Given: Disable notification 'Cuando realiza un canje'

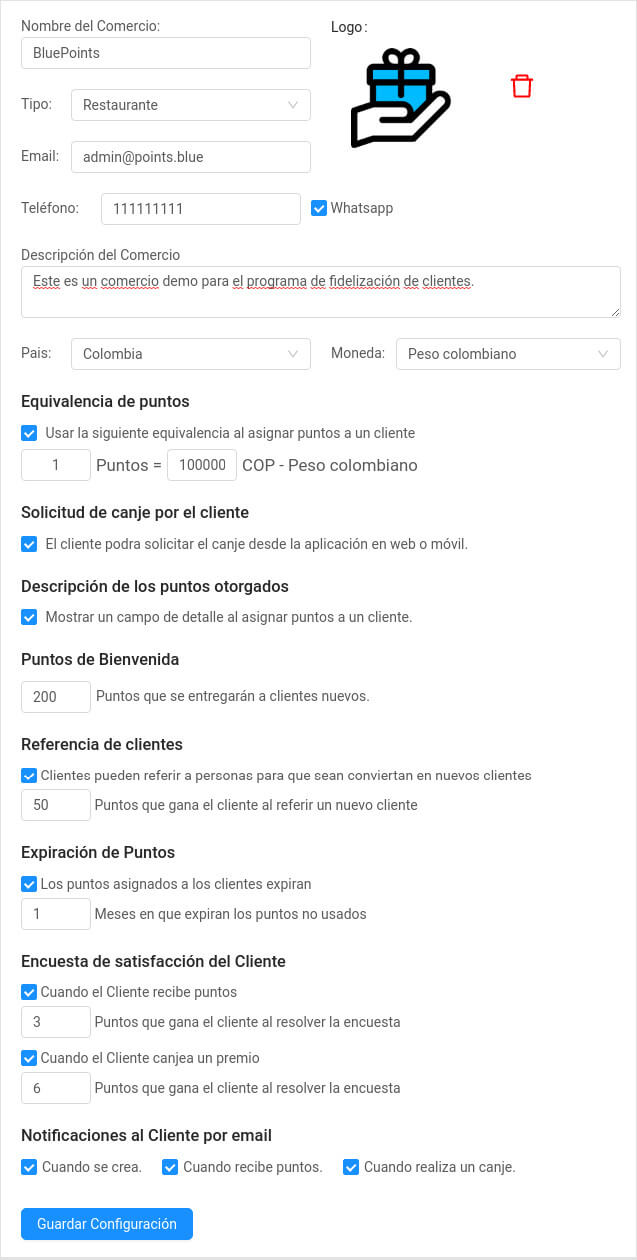Looking at the screenshot, I should pyautogui.click(x=351, y=1167).
